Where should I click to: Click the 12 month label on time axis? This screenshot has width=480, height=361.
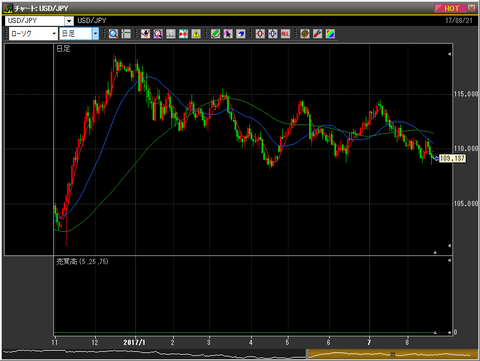[x=95, y=342]
